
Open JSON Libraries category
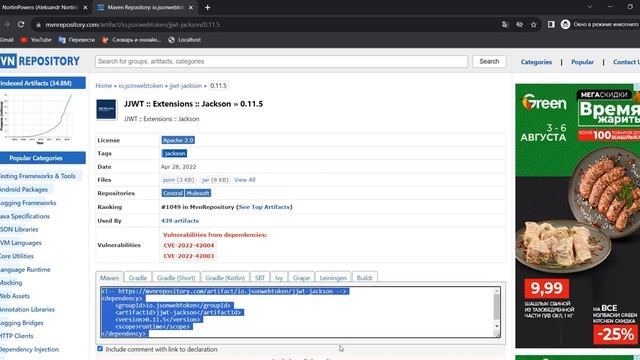[x=19, y=229]
